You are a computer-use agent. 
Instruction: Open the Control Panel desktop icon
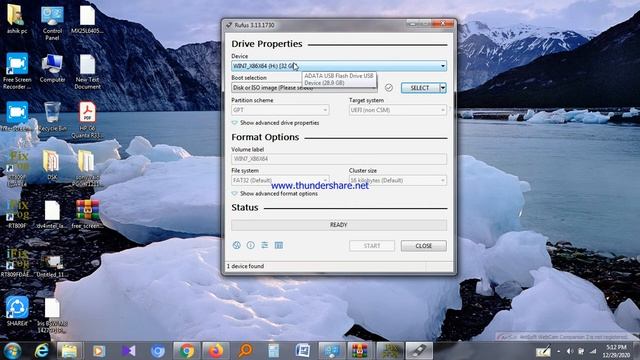tap(52, 22)
